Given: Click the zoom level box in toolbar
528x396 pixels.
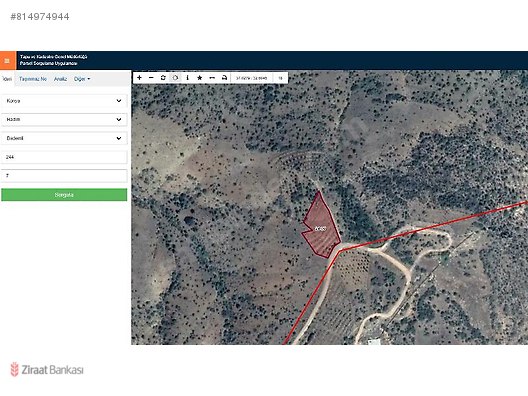Looking at the screenshot, I should pos(280,78).
